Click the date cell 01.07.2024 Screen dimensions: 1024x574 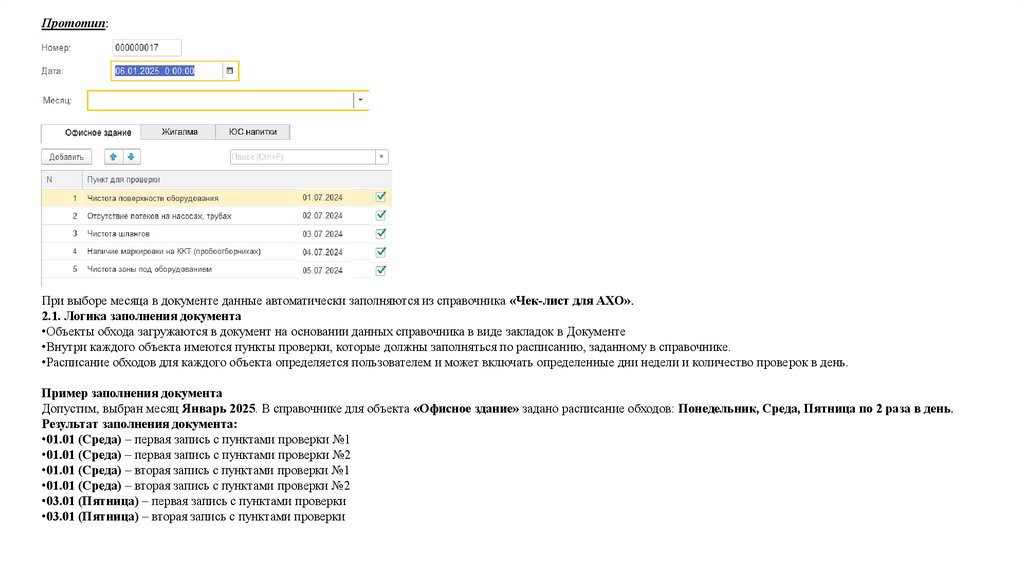click(x=323, y=197)
